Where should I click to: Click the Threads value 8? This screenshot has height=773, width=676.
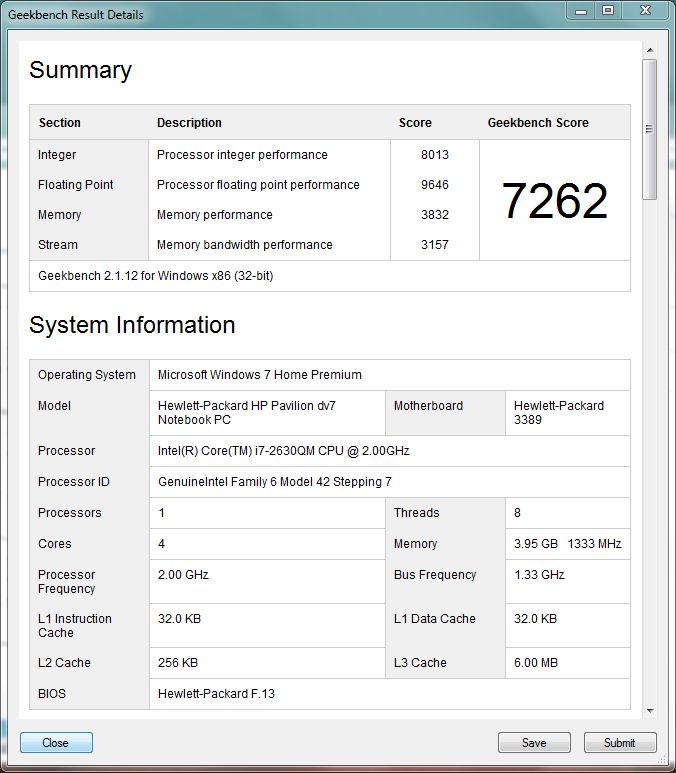click(517, 513)
